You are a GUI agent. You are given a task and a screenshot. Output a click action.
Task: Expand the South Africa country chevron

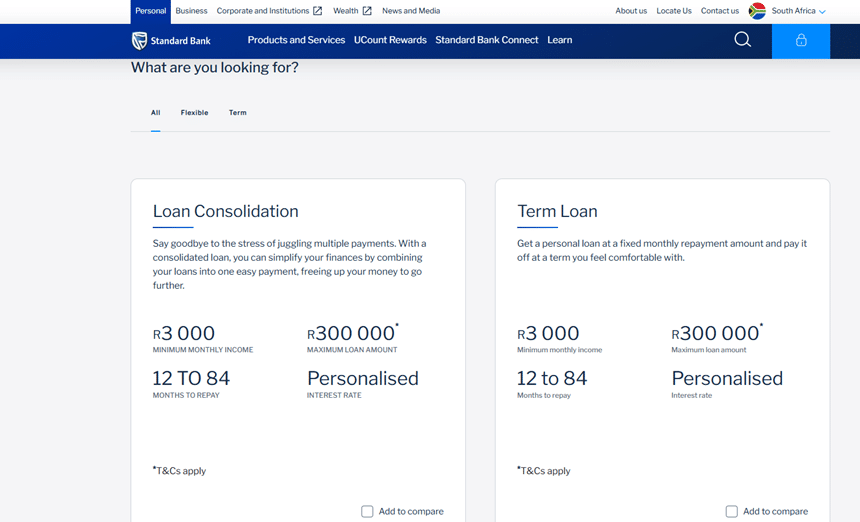coord(822,12)
